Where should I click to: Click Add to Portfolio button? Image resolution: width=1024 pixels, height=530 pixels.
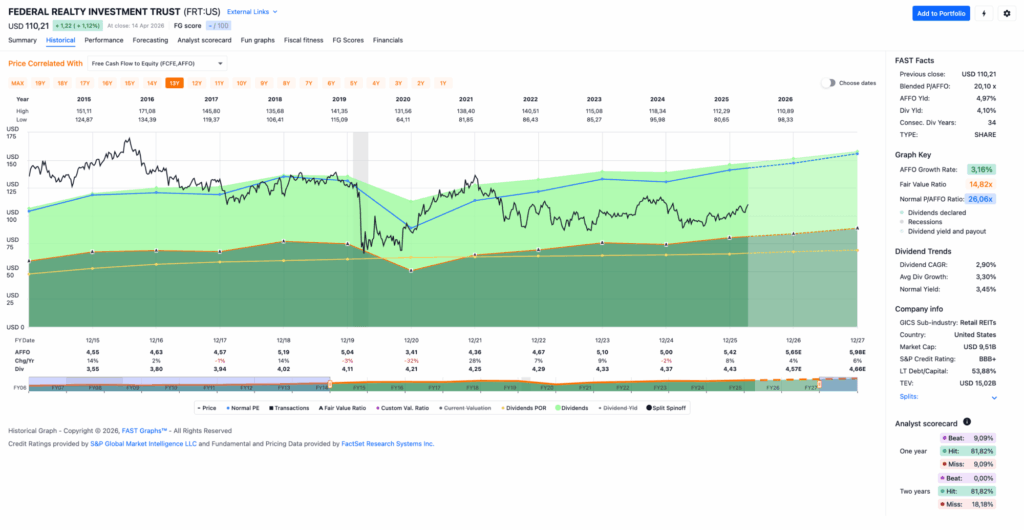tap(940, 13)
